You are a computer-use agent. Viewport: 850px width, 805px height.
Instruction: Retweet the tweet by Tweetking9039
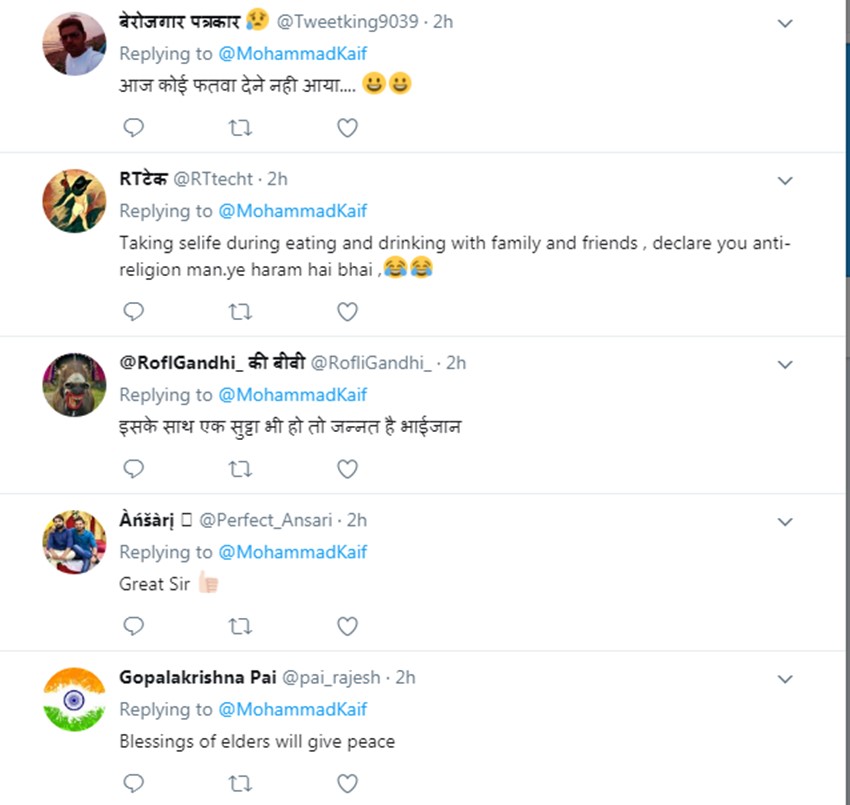(x=240, y=127)
